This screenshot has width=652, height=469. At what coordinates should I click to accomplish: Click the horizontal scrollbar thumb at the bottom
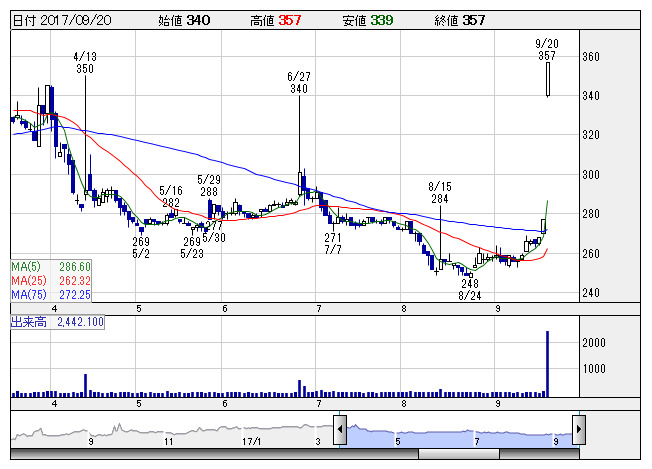click(459, 454)
